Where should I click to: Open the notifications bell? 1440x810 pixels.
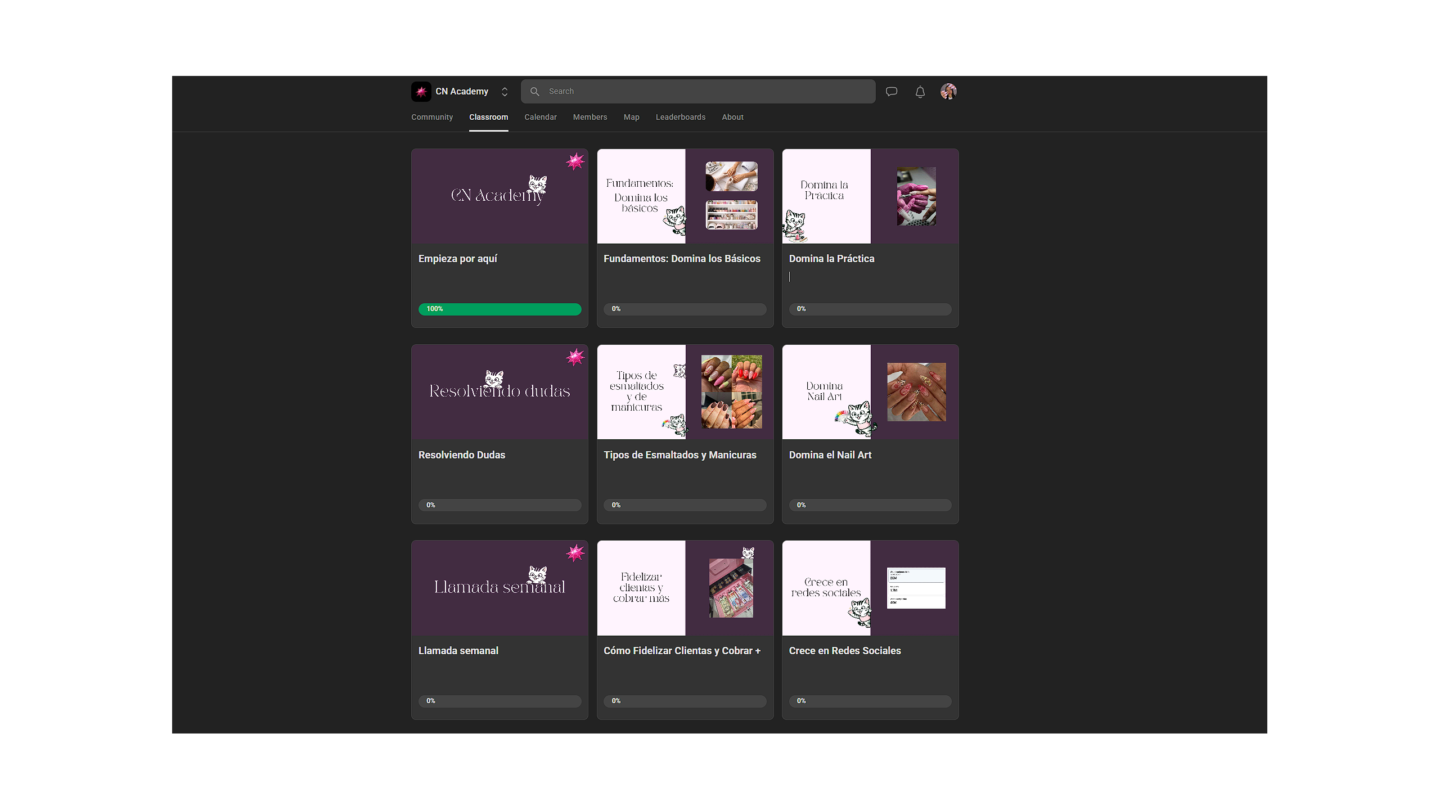coord(920,91)
